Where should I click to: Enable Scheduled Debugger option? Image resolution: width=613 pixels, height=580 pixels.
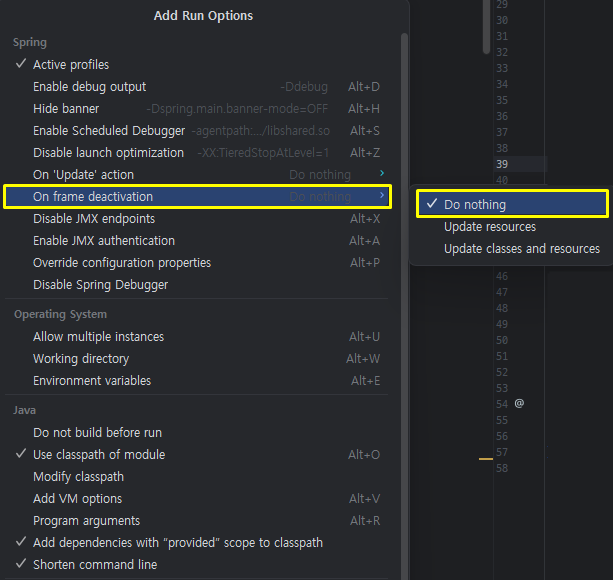[197, 131]
